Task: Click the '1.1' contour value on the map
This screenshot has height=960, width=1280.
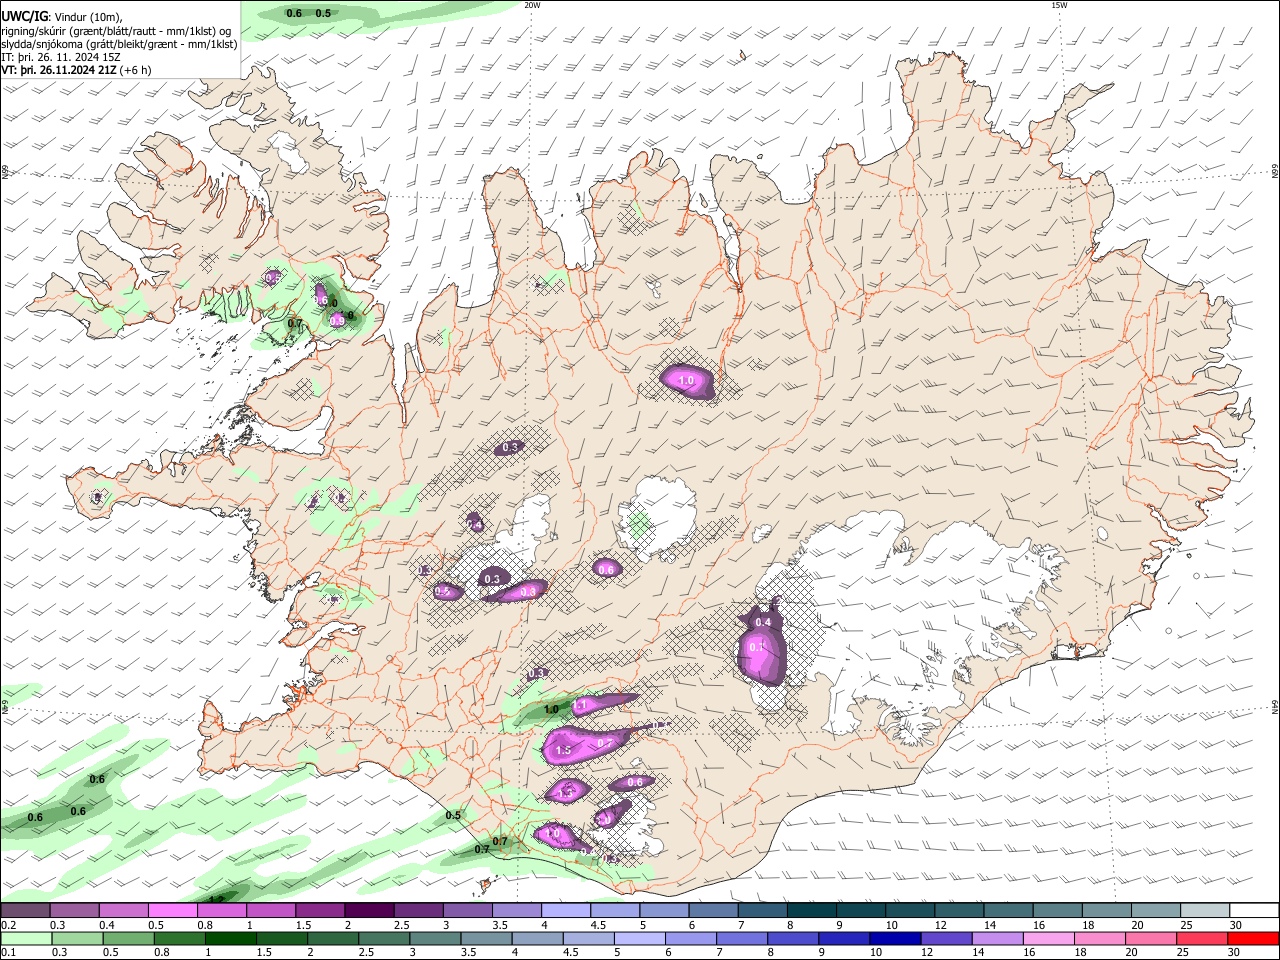Action: click(579, 706)
